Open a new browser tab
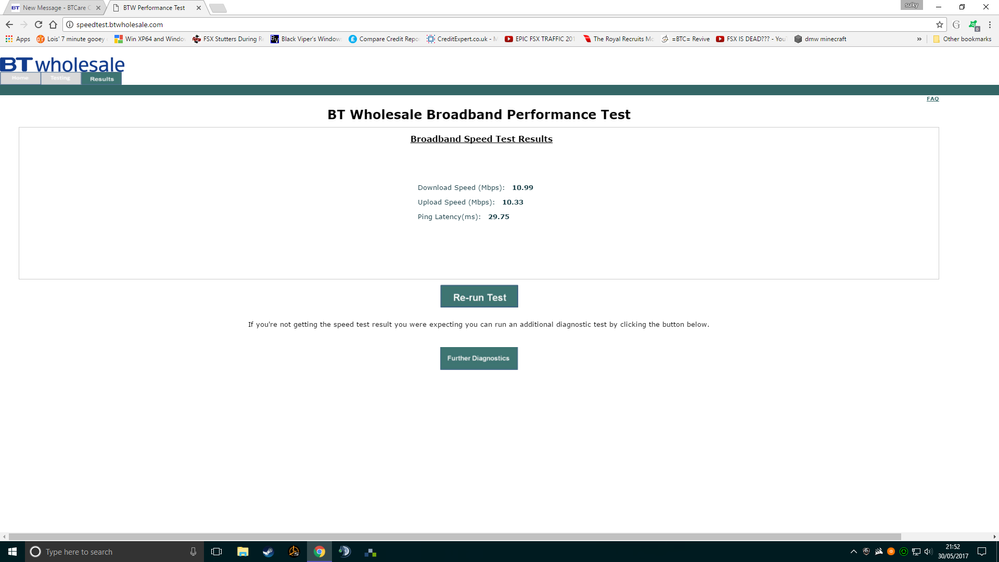 click(x=217, y=8)
